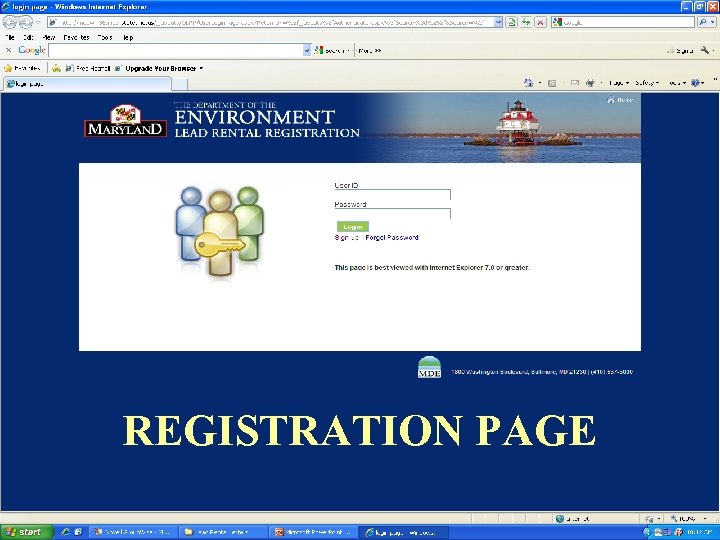Click the Add to Favorites Bar icon
The width and height of the screenshot is (720, 540).
[56, 68]
